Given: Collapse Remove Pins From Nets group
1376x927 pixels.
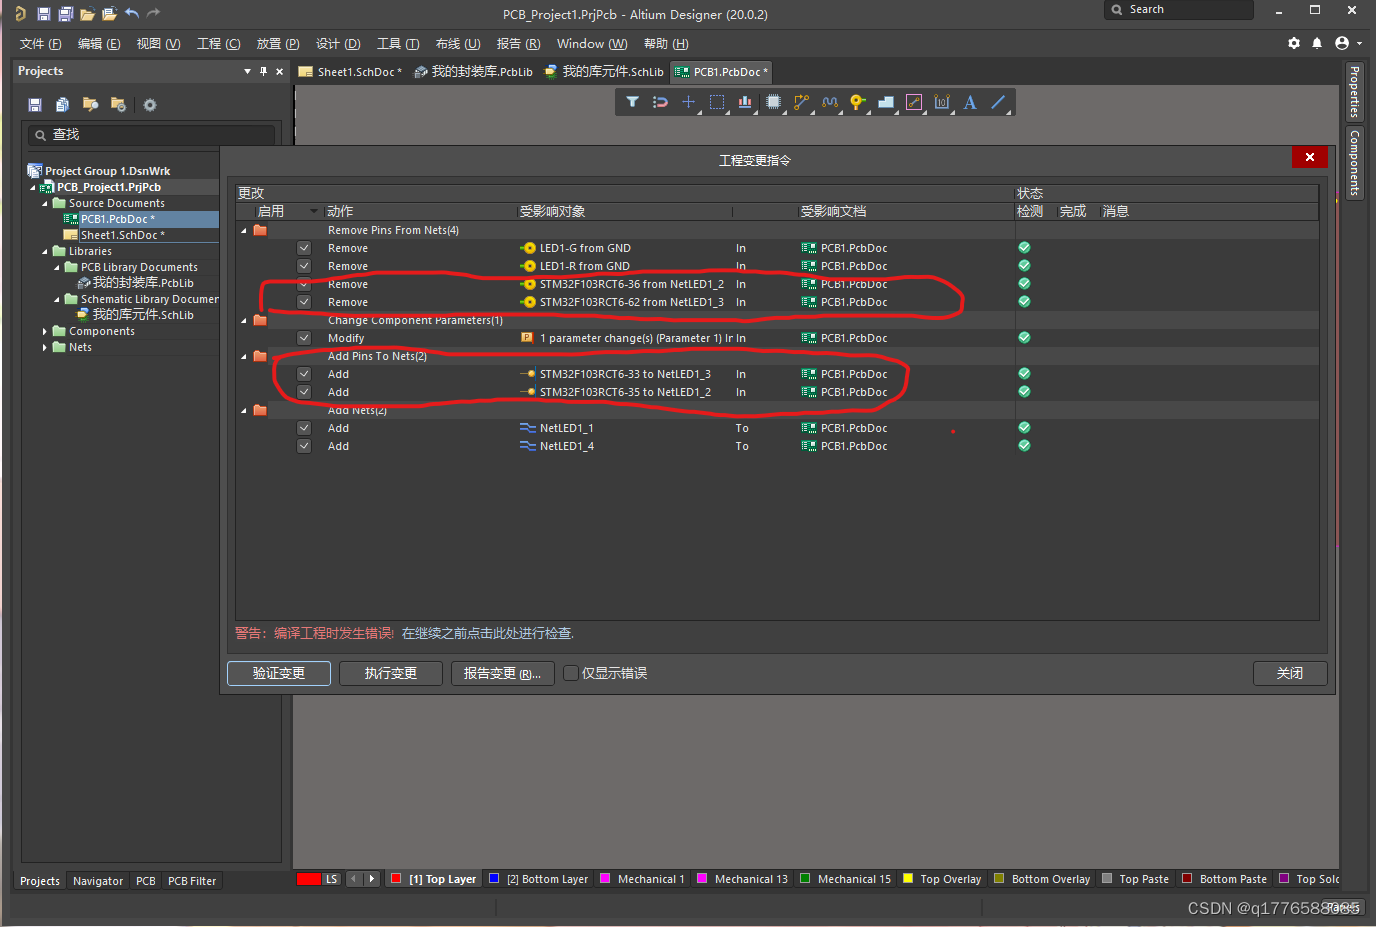Looking at the screenshot, I should (244, 231).
